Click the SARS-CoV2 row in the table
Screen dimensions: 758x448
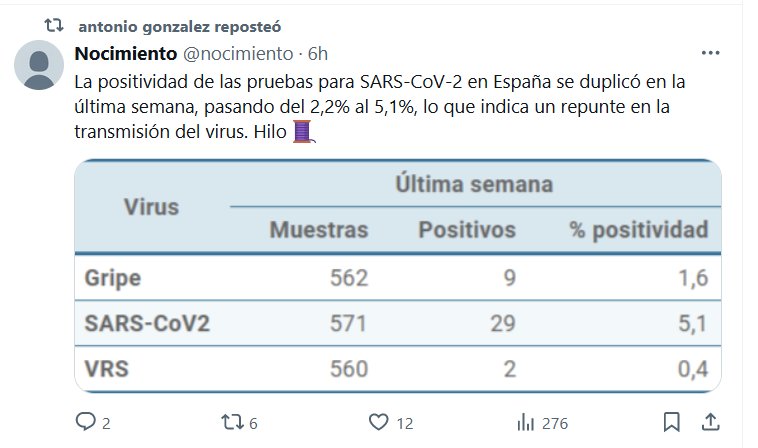pyautogui.click(x=398, y=323)
